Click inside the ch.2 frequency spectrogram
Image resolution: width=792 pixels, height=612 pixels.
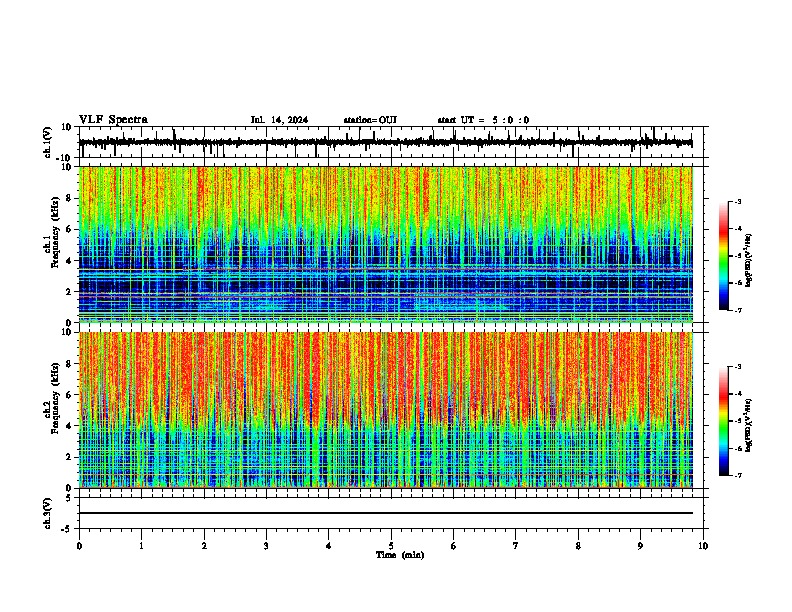pyautogui.click(x=385, y=410)
